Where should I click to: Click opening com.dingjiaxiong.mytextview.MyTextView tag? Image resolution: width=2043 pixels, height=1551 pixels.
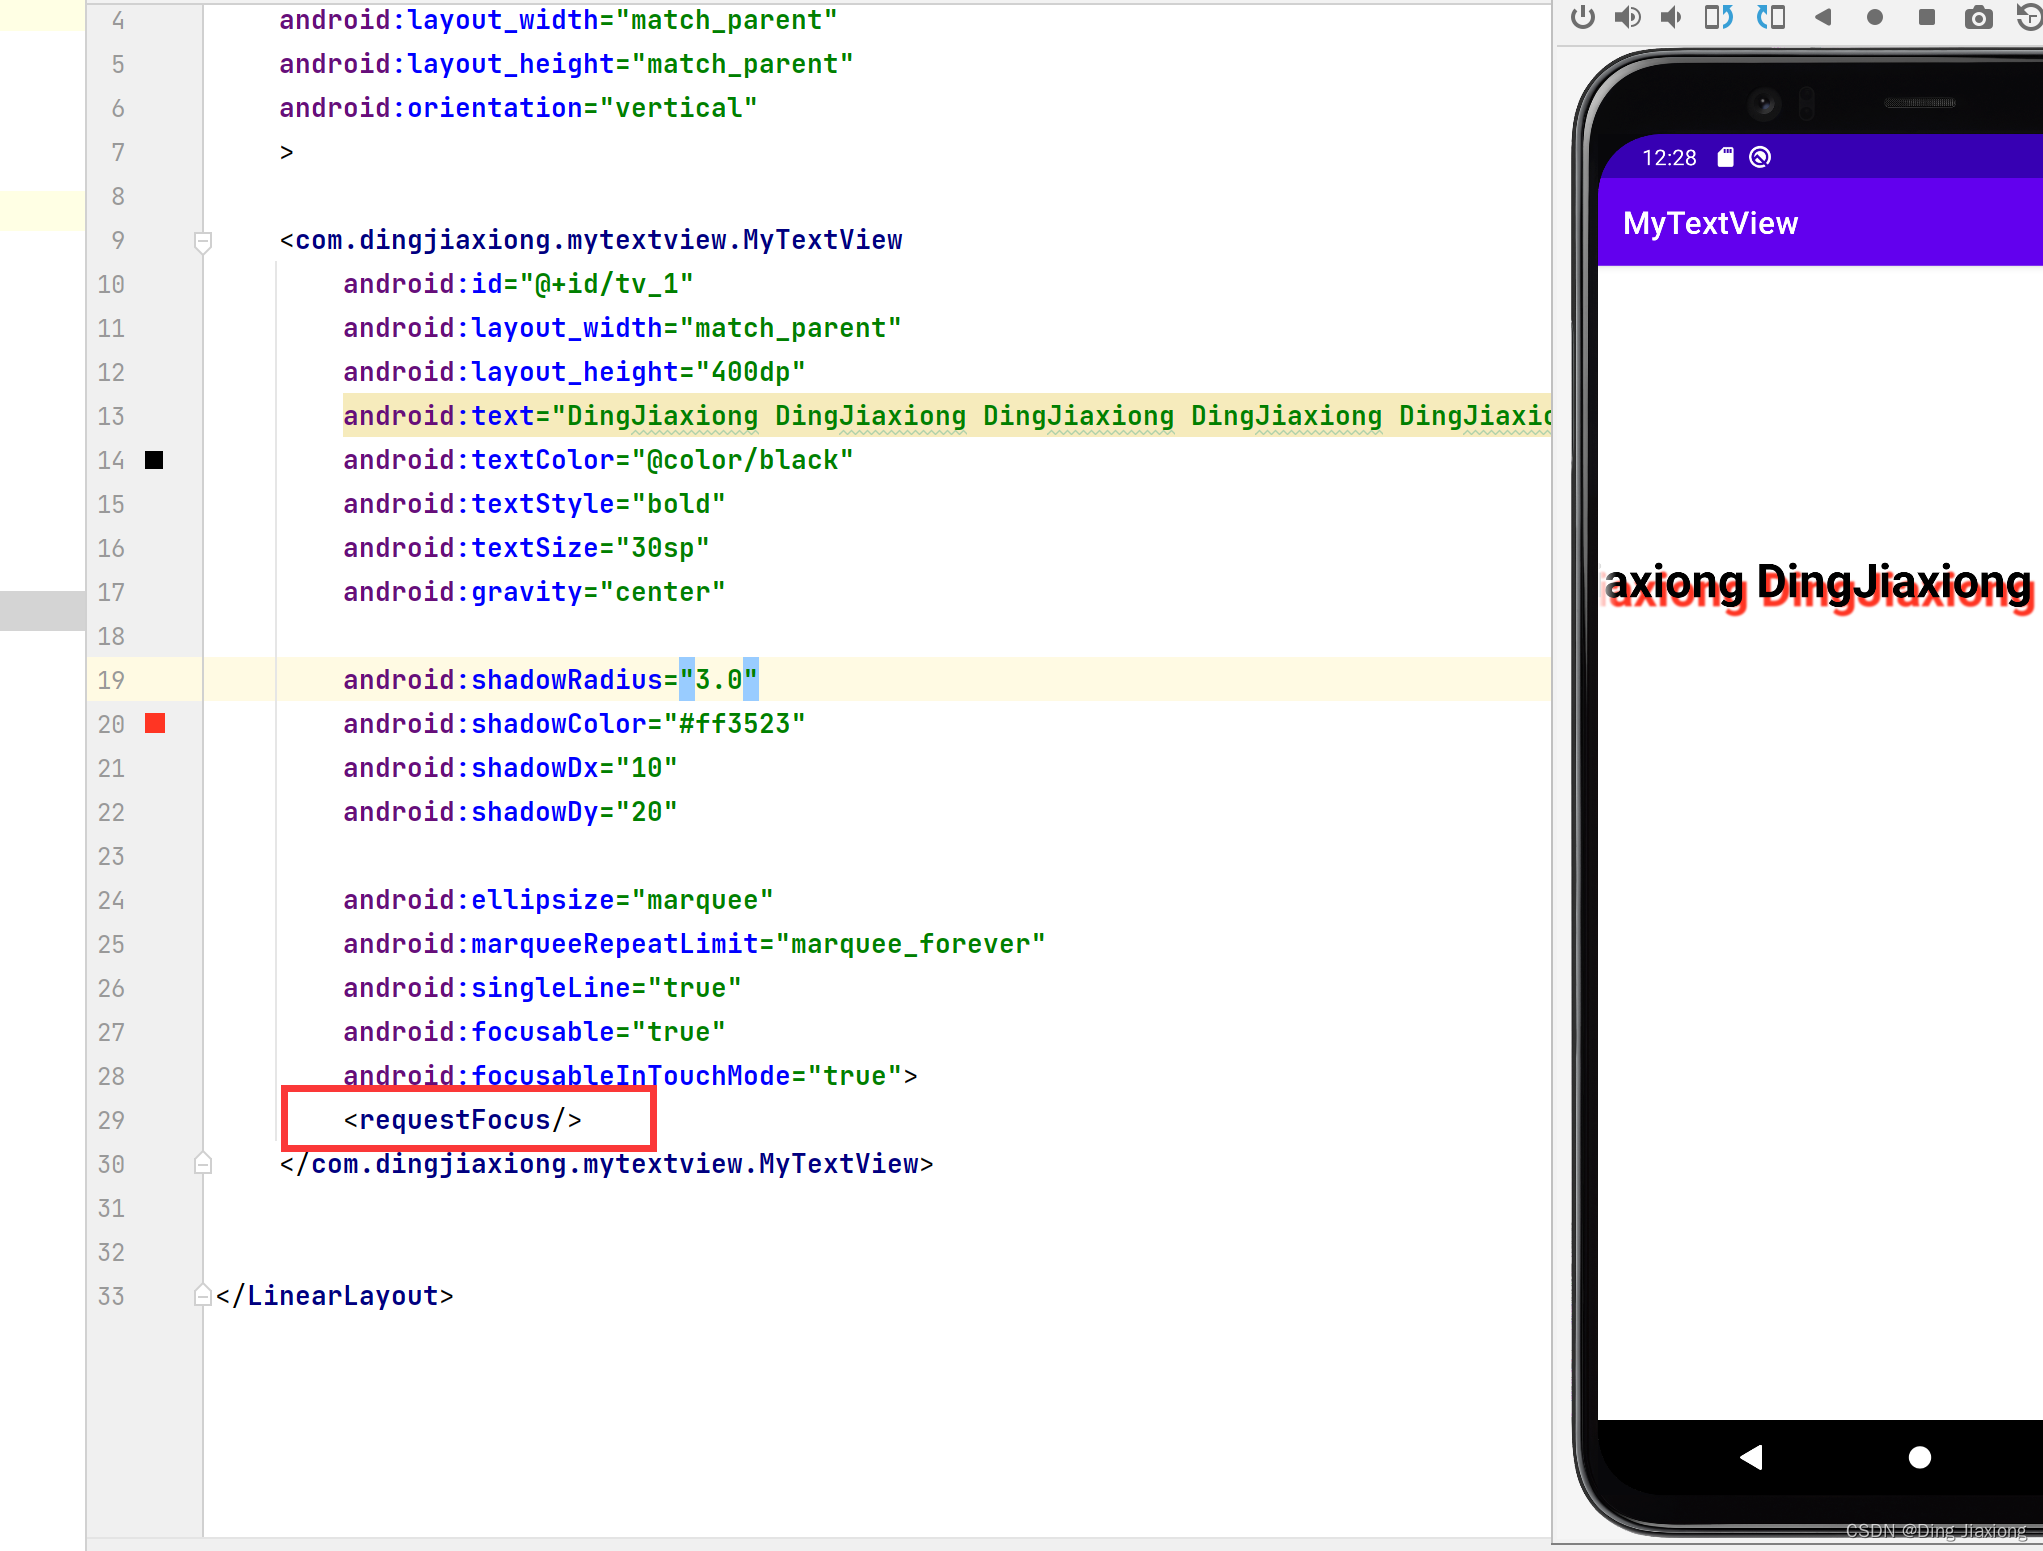pyautogui.click(x=590, y=240)
